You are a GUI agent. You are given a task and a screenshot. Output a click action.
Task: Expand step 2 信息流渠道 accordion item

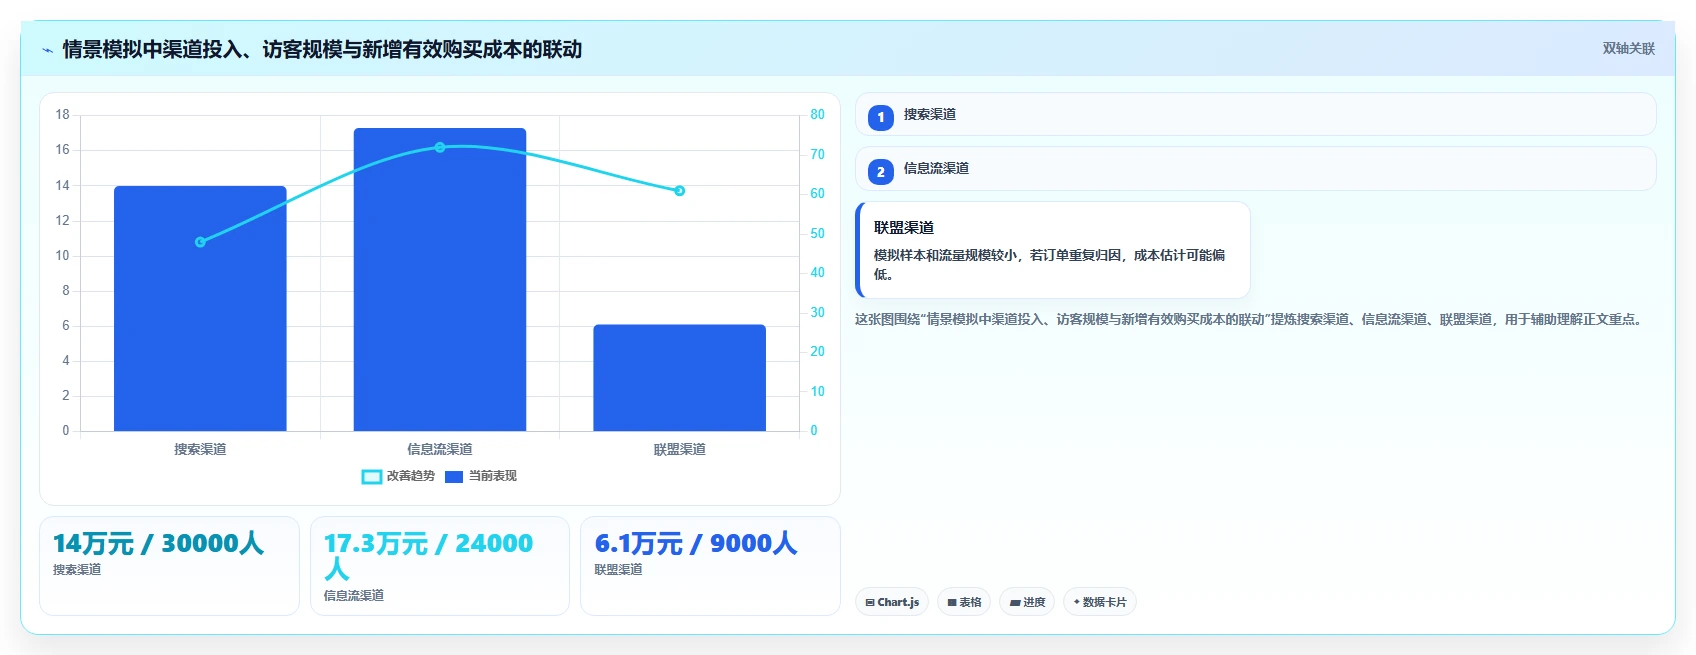[1255, 168]
